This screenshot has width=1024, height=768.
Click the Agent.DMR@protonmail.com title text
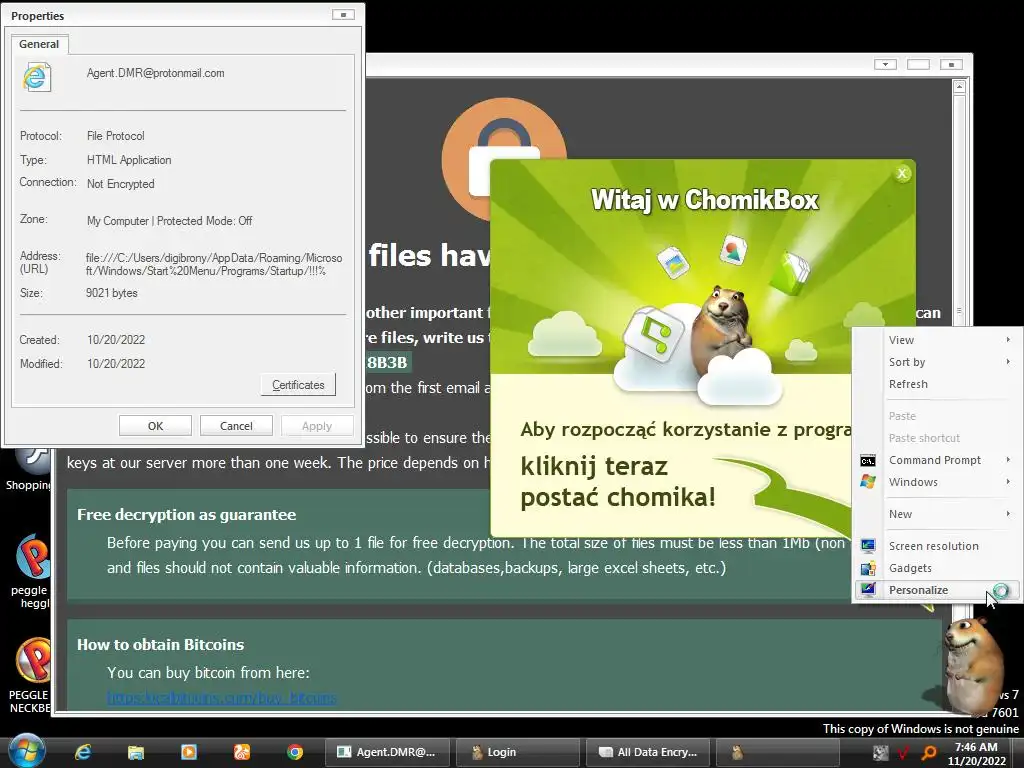click(155, 73)
